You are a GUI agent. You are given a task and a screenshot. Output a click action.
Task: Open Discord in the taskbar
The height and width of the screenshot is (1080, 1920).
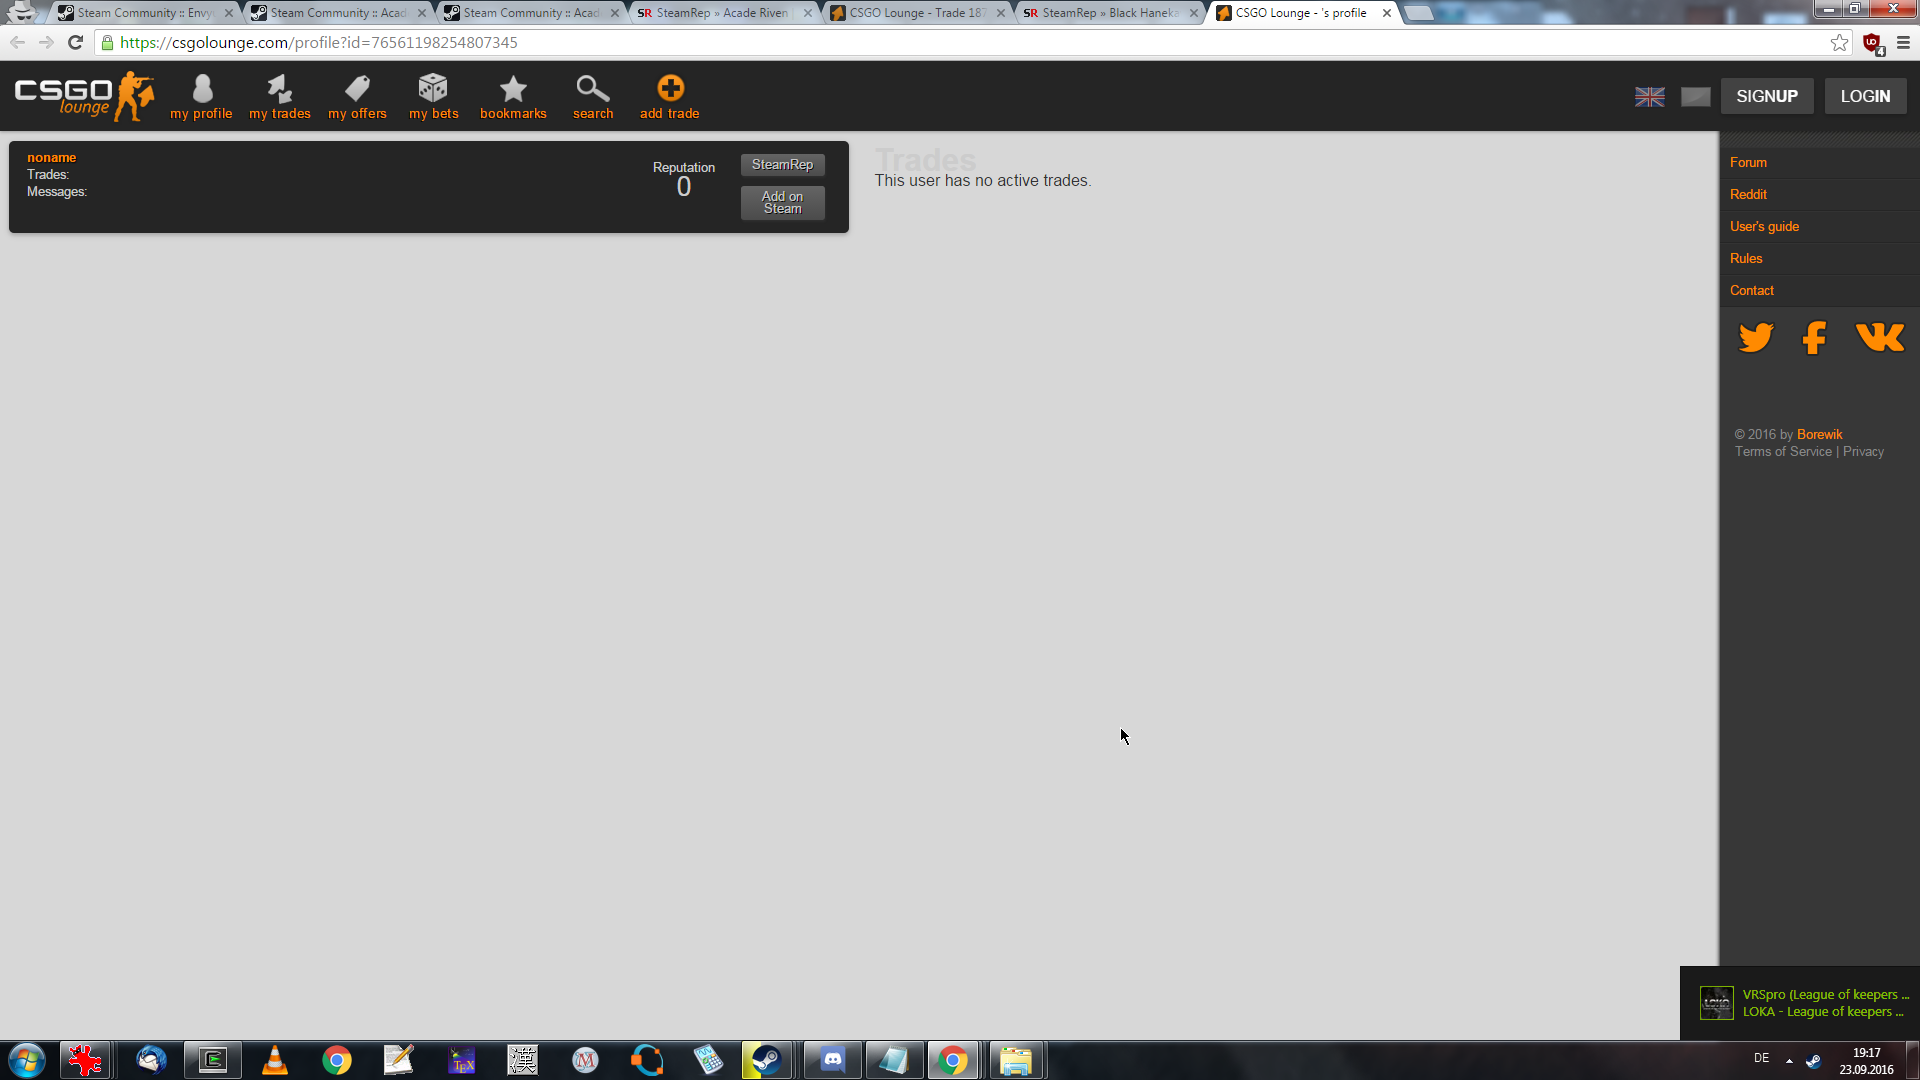(x=832, y=1060)
